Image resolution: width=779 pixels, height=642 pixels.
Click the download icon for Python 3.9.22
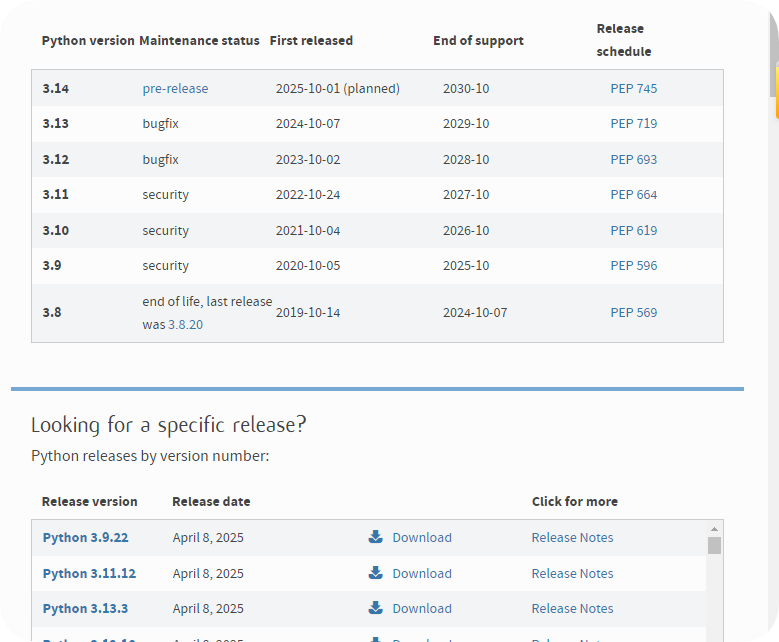376,537
